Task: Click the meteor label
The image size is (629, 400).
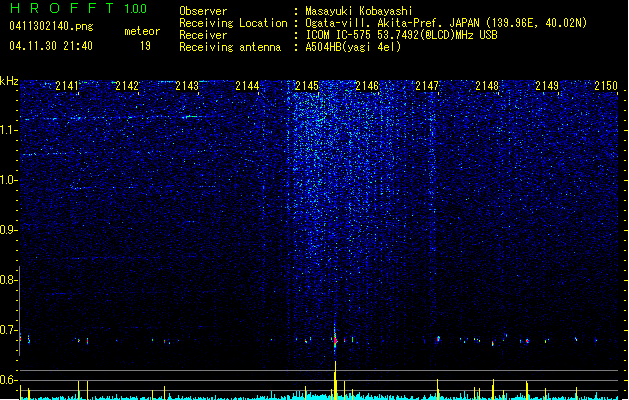Action: (x=142, y=31)
